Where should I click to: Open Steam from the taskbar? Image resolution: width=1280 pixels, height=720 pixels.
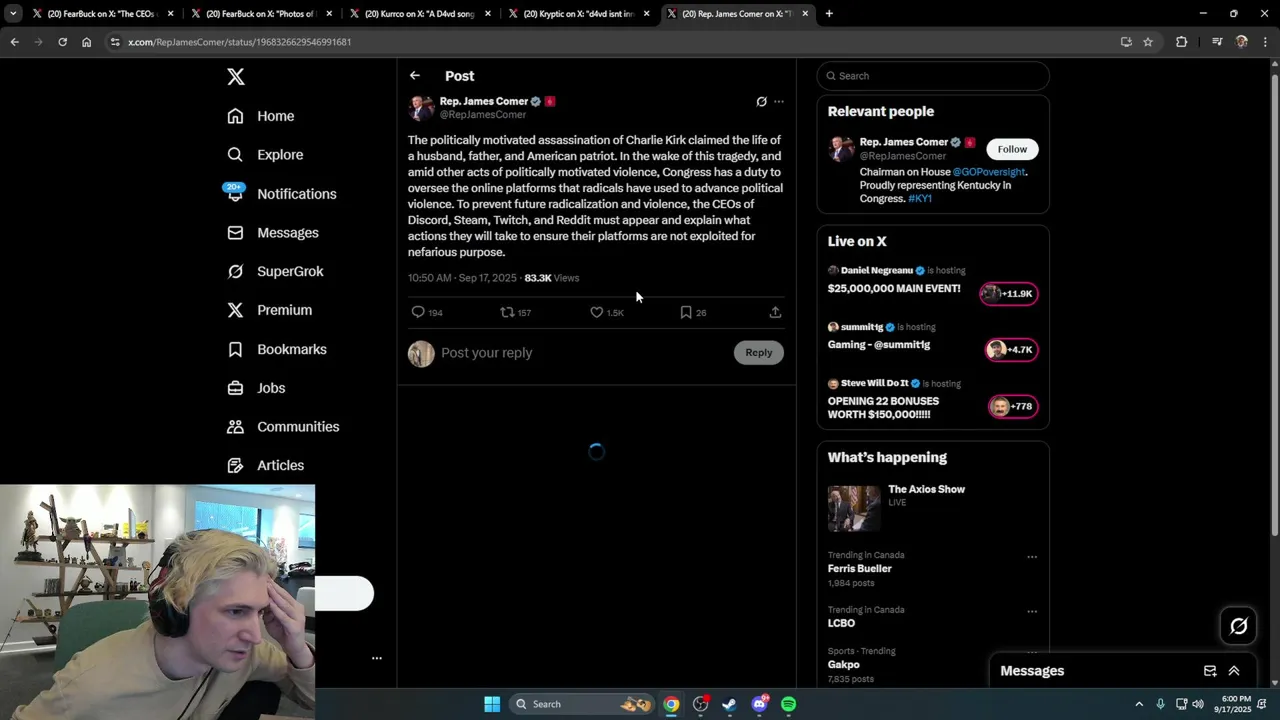coord(730,704)
